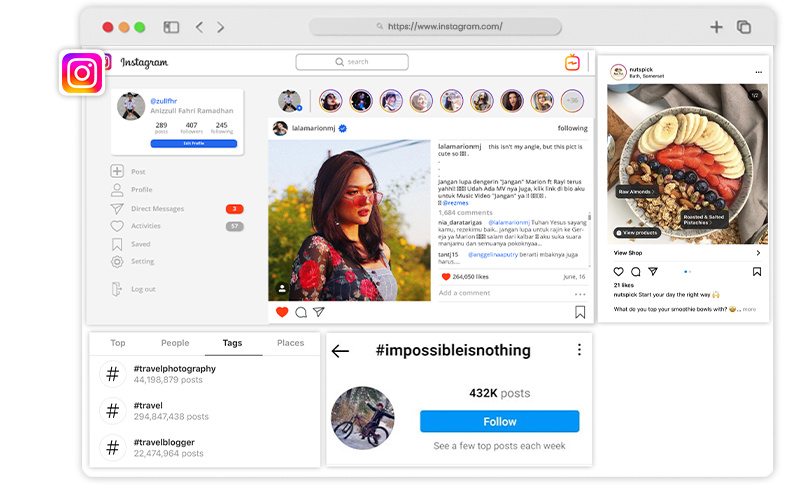Share the nutspick post

pos(653,271)
